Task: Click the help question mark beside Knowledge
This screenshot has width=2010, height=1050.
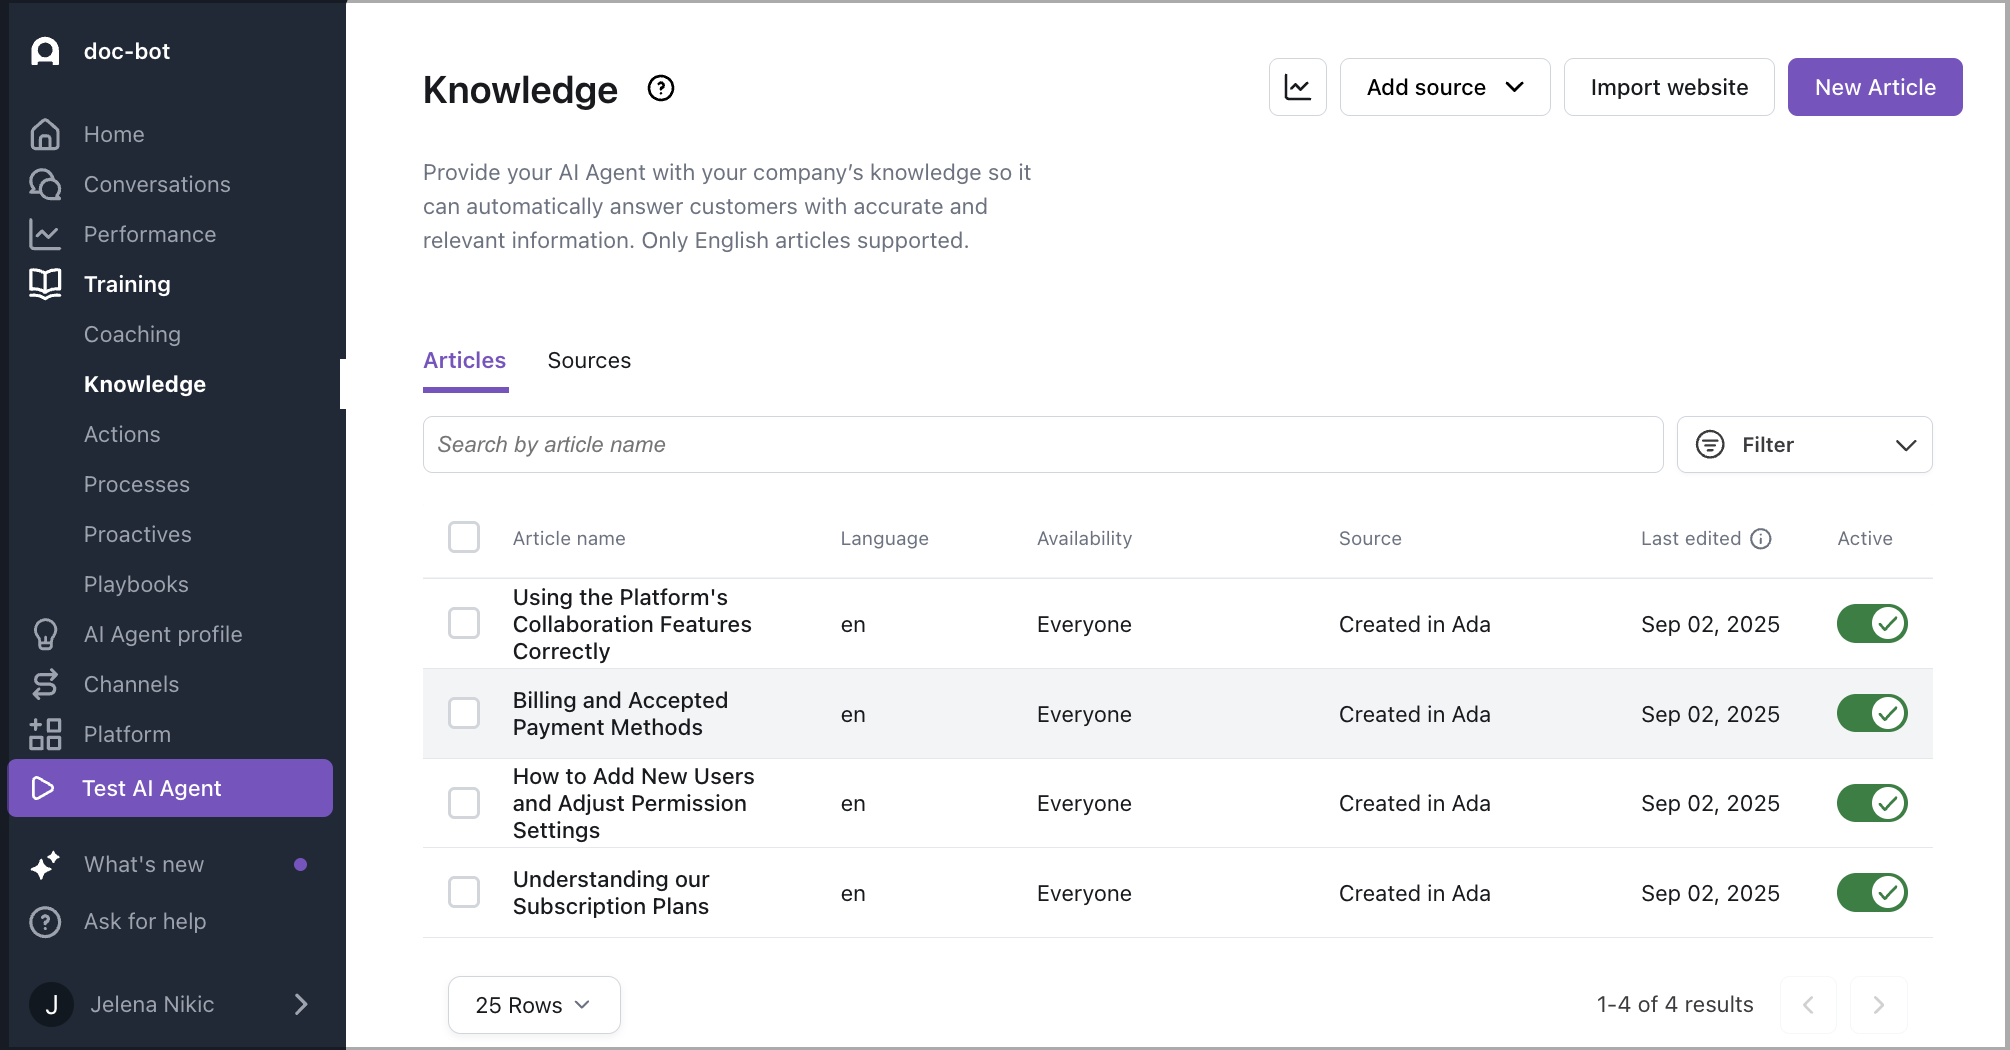Action: 660,88
